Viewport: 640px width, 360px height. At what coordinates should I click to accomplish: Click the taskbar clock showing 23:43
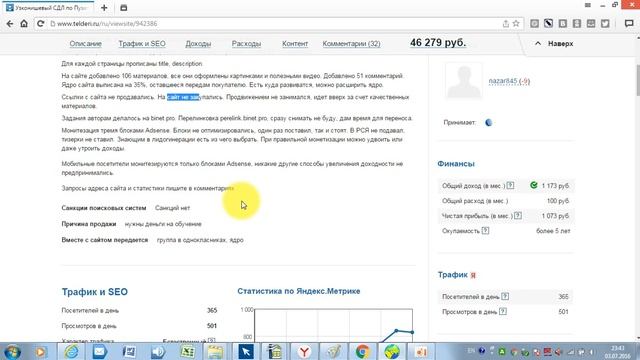pos(618,352)
